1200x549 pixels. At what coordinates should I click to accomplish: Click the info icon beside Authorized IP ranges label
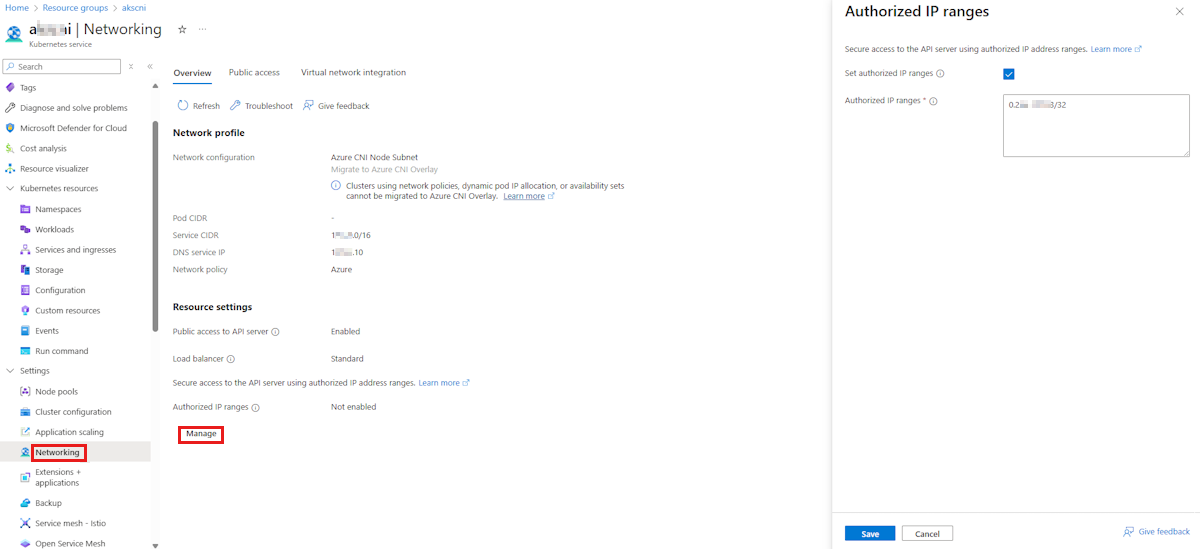(x=255, y=408)
